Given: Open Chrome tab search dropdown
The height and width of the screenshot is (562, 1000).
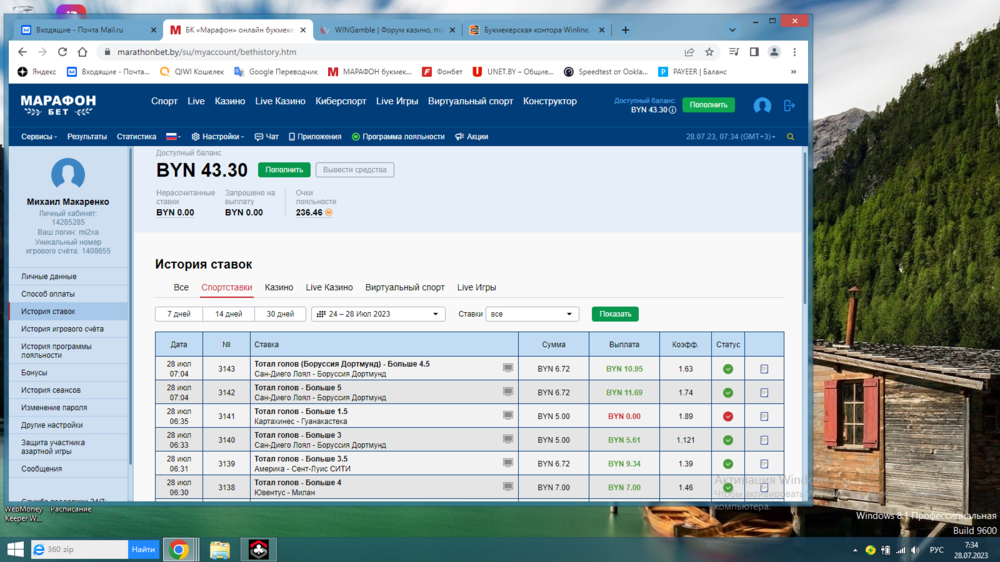Looking at the screenshot, I should [732, 30].
